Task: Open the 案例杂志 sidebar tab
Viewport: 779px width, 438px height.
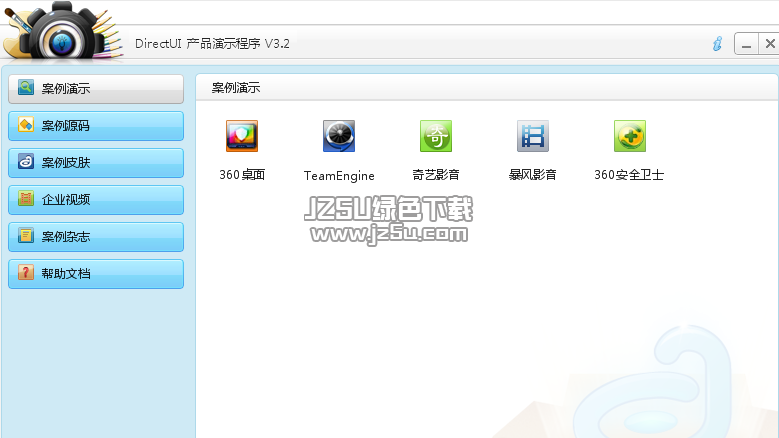Action: tap(96, 237)
